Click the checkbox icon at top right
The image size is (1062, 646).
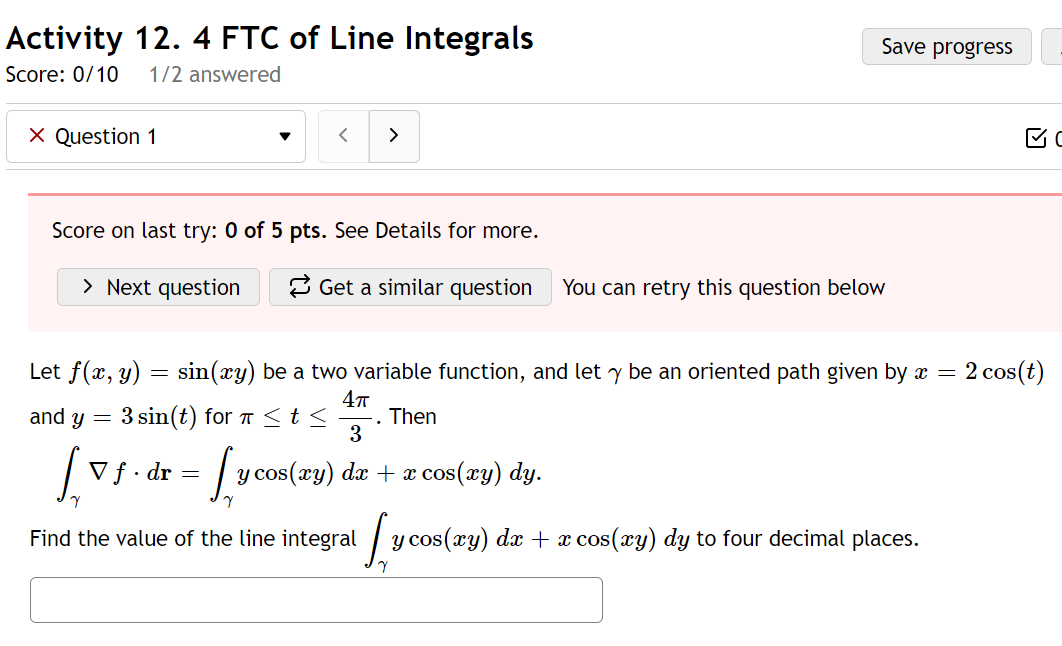click(1036, 138)
